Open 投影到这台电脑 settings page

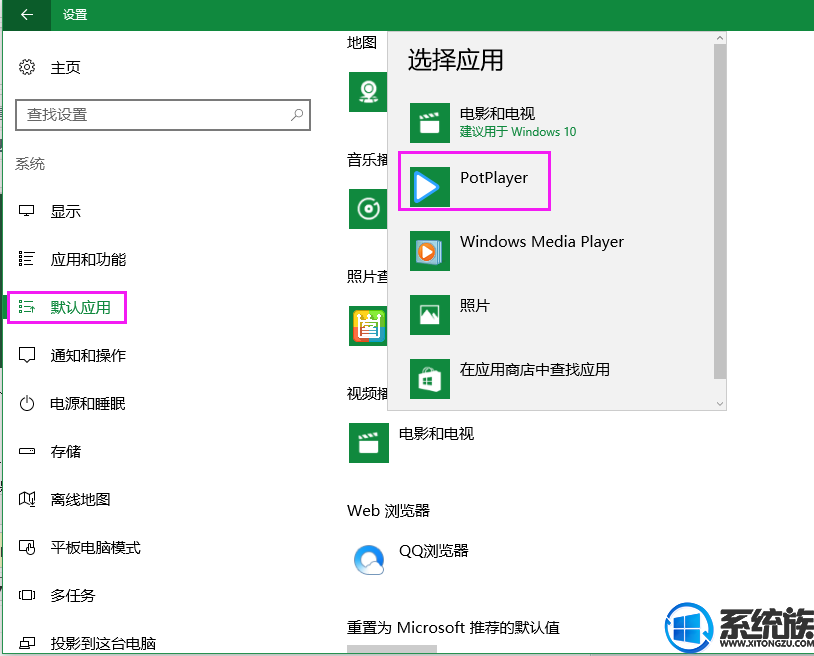[103, 644]
